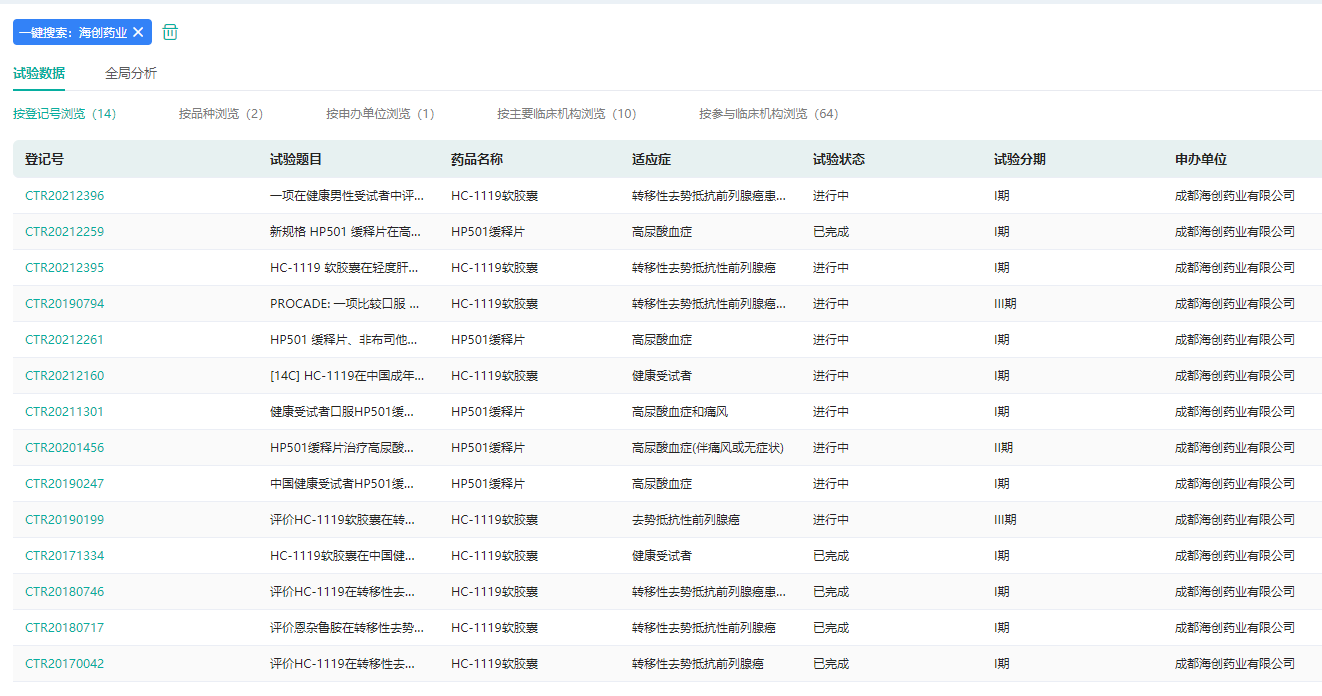Select 按参与临床机构浏览 (64) view

[x=769, y=114]
